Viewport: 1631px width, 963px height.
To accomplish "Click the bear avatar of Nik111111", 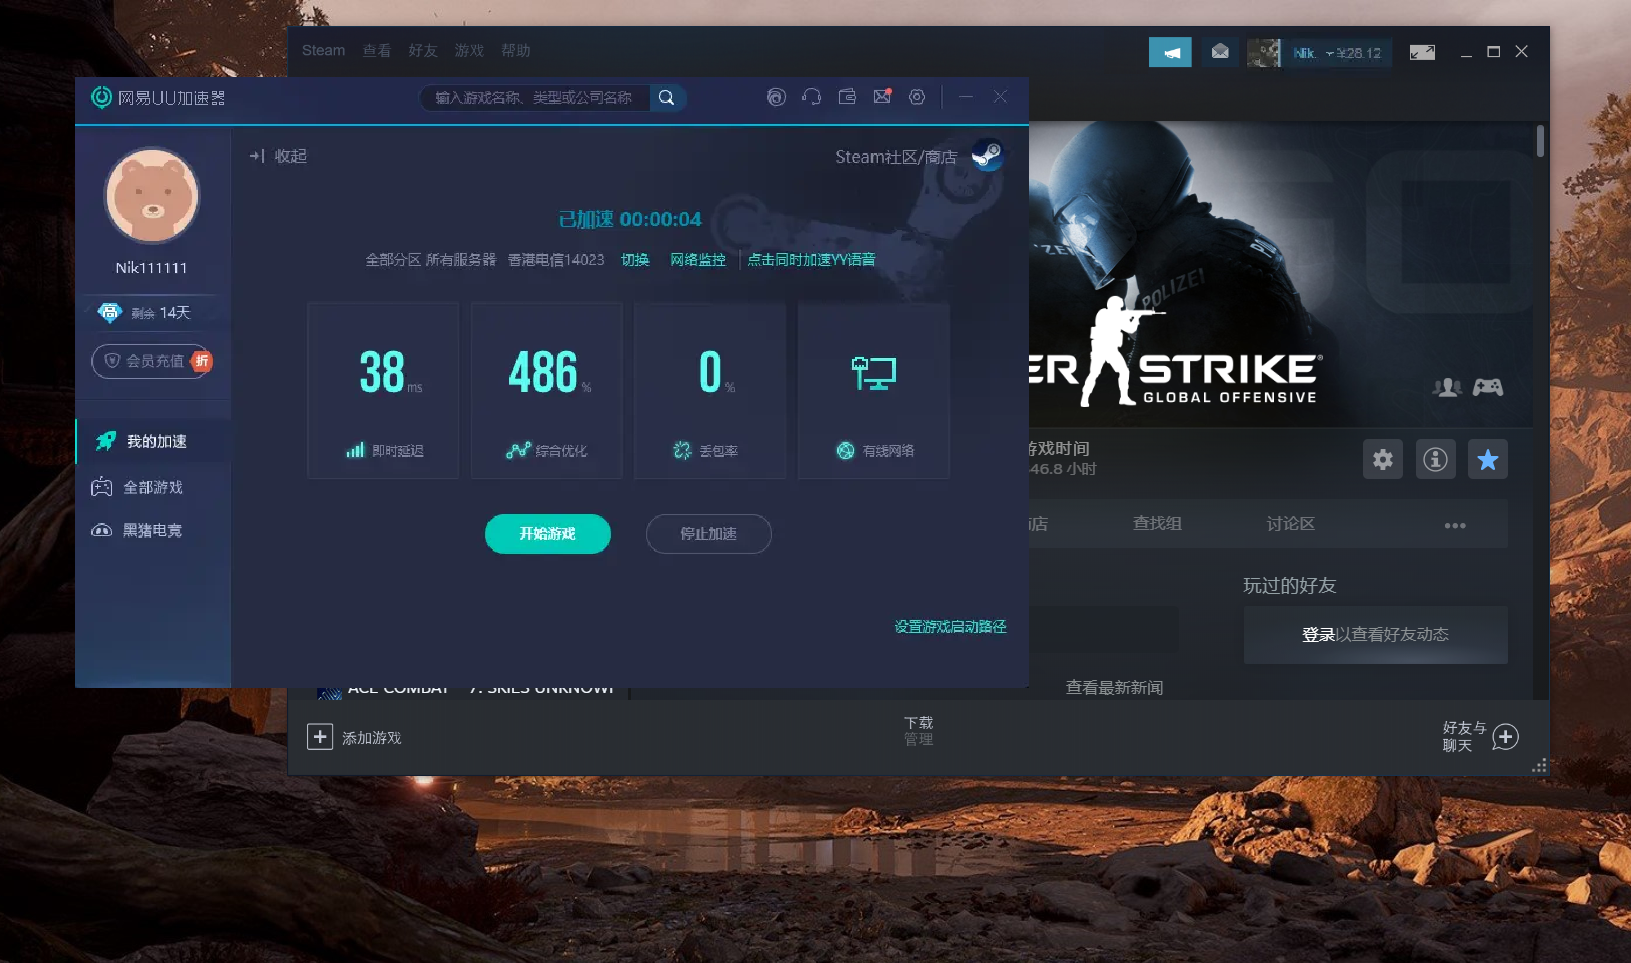I will coord(152,196).
